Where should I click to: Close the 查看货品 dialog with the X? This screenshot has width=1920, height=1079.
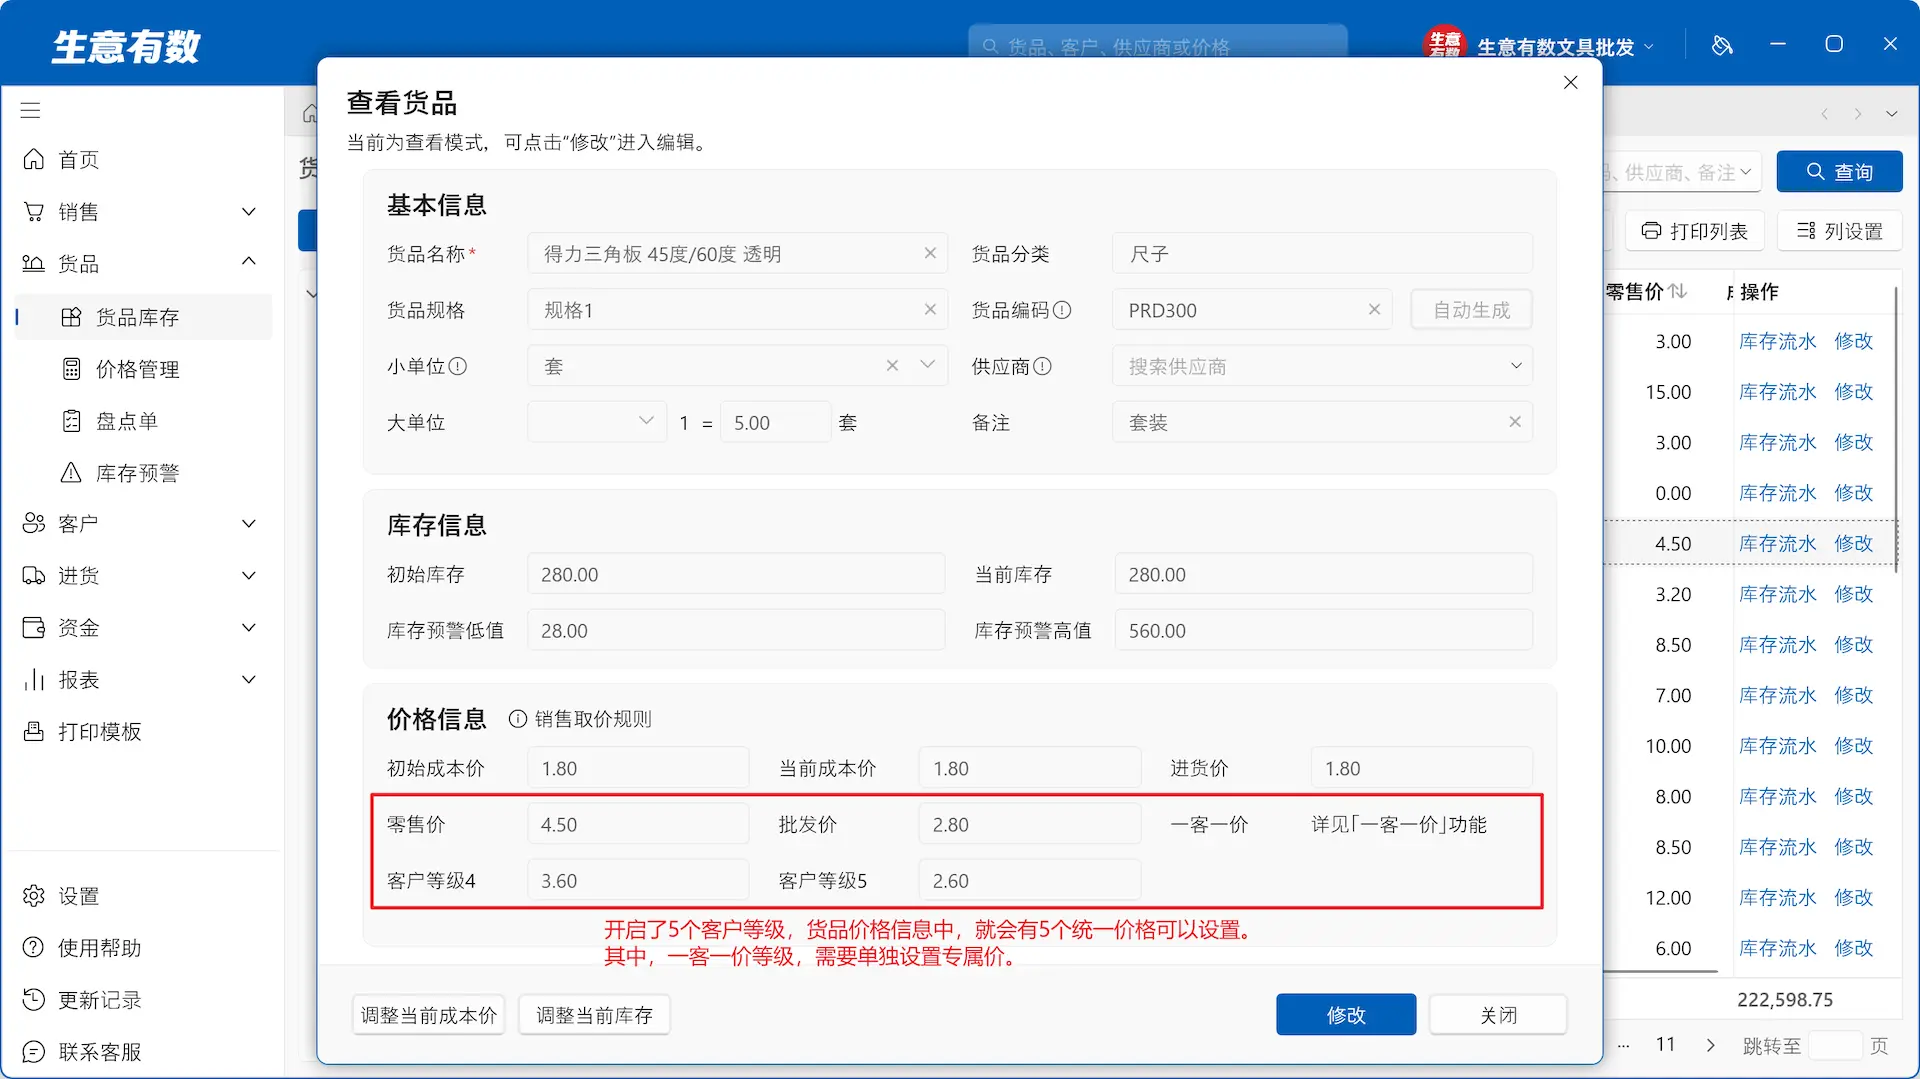click(x=1570, y=82)
